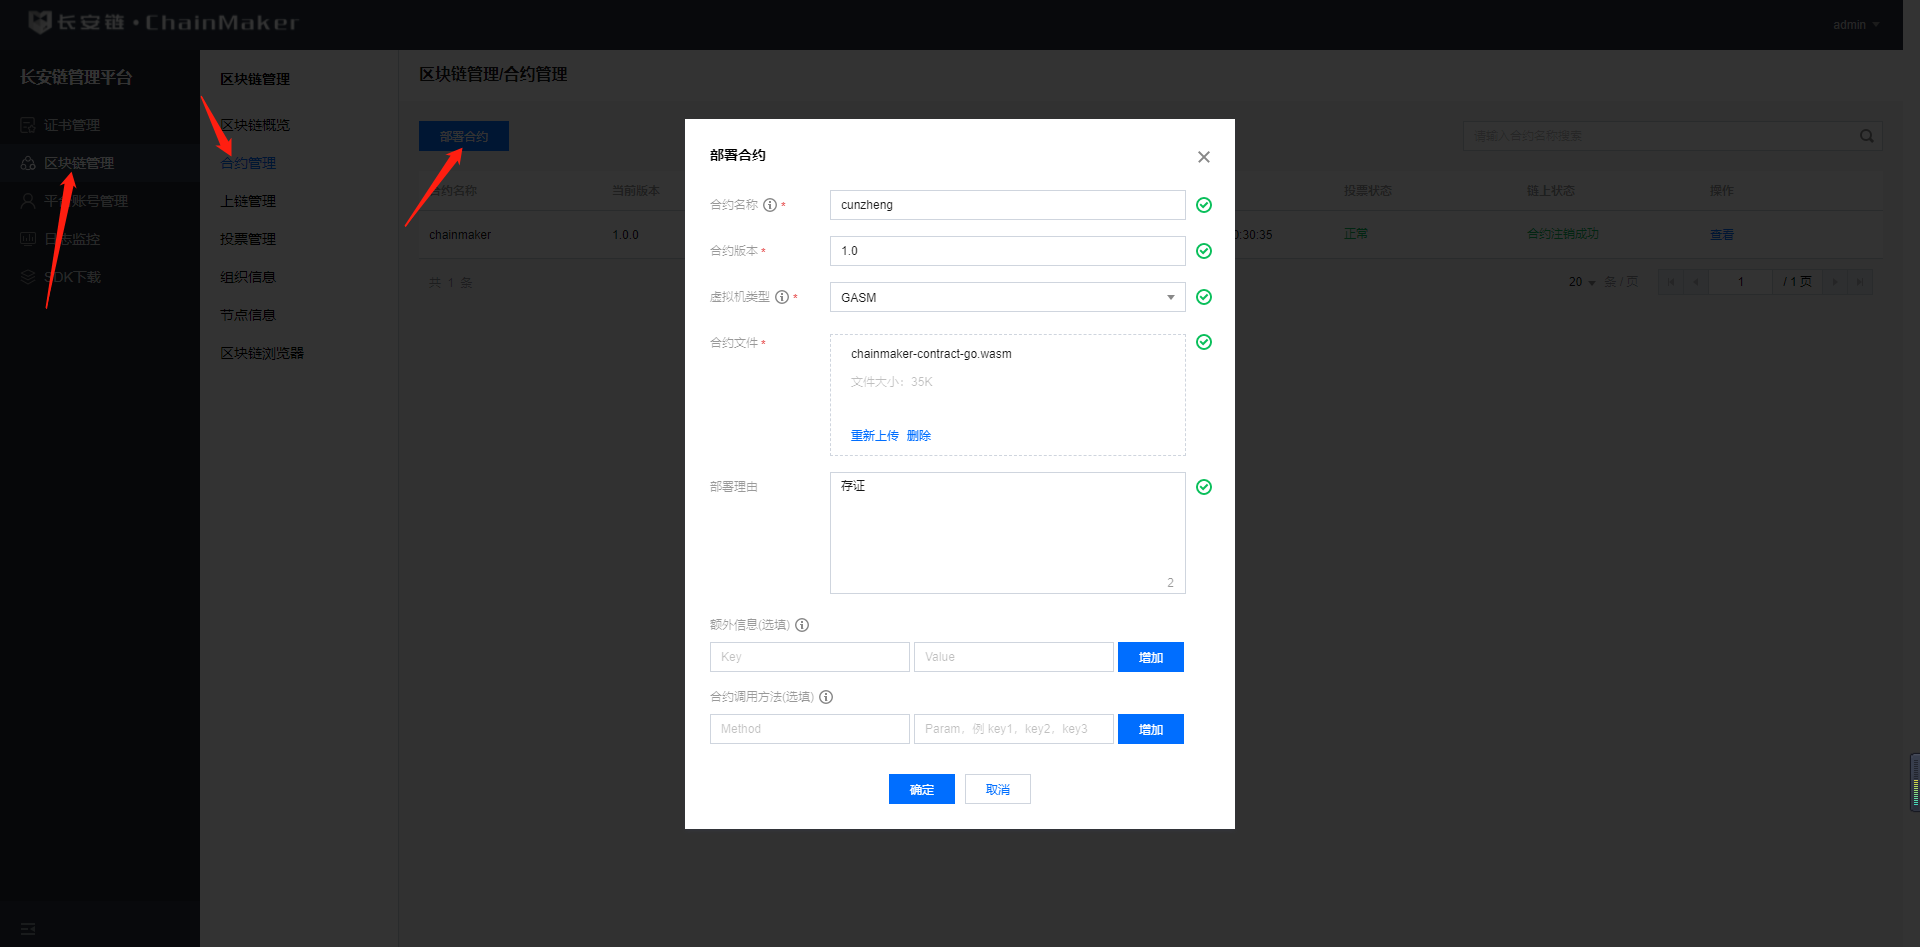Go to previous page in pagination

[x=1696, y=282]
